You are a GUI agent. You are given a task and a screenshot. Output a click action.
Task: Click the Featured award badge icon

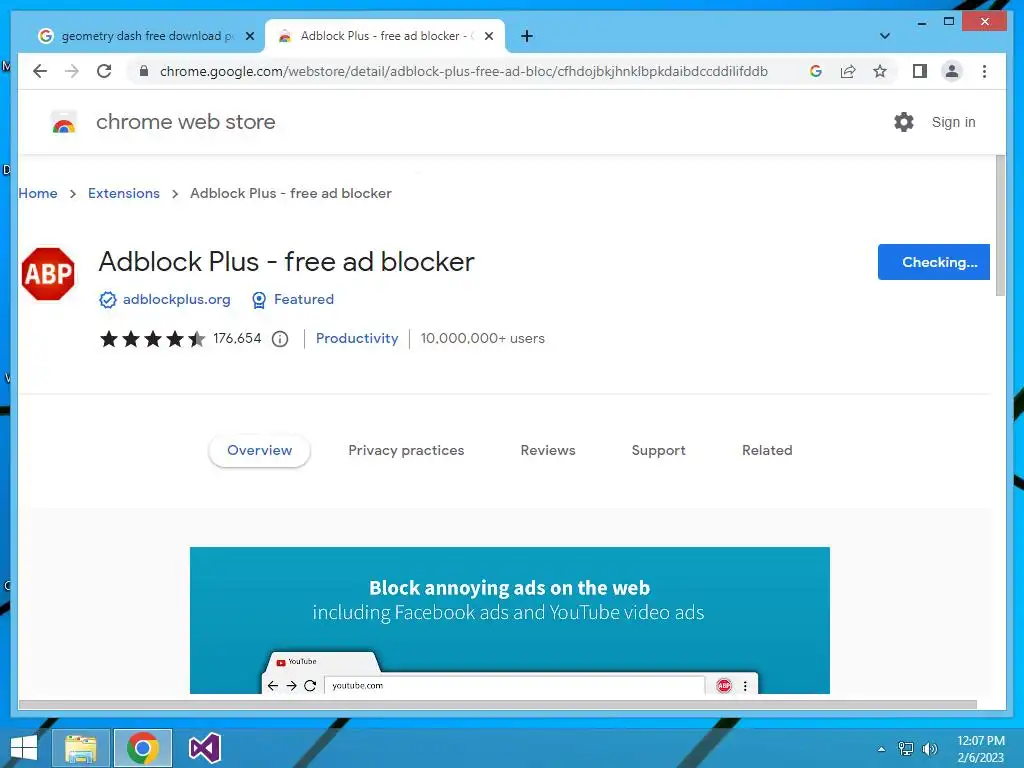[259, 300]
